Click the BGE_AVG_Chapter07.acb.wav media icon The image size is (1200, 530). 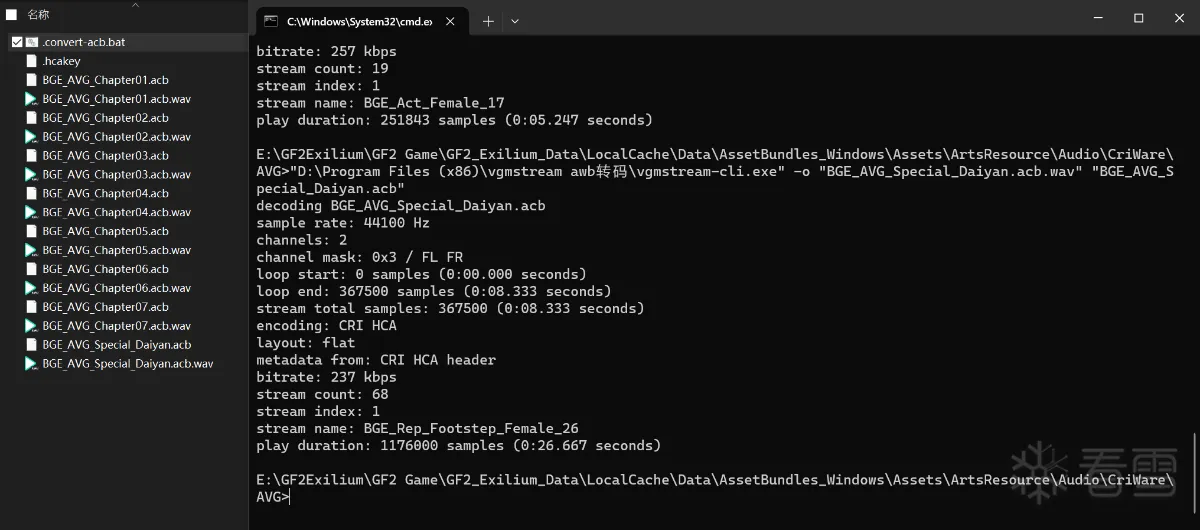pos(31,326)
